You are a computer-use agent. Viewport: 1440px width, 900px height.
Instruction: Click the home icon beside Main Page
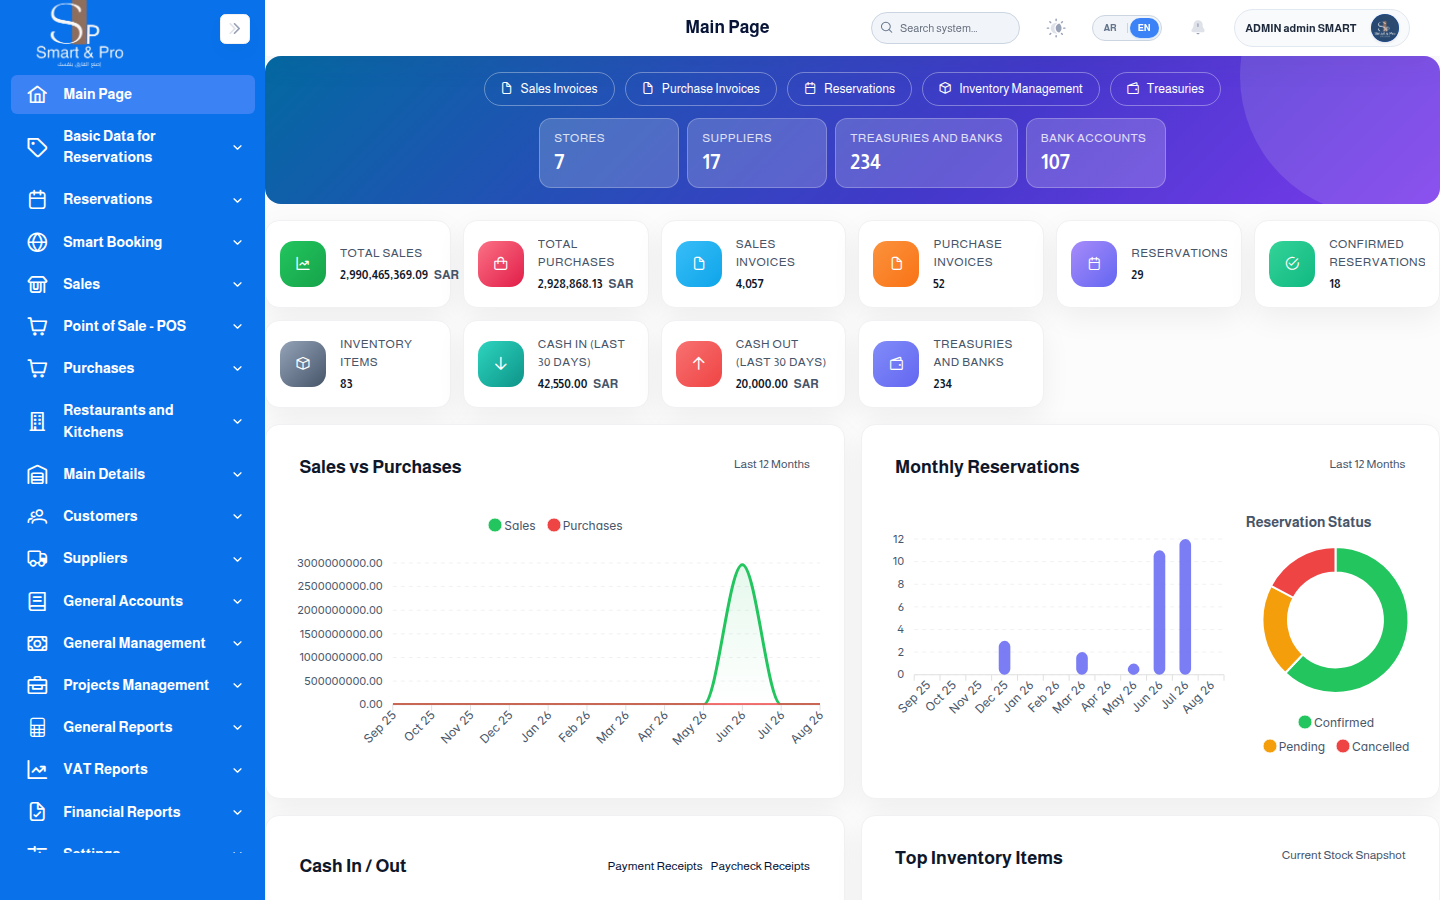coord(37,94)
